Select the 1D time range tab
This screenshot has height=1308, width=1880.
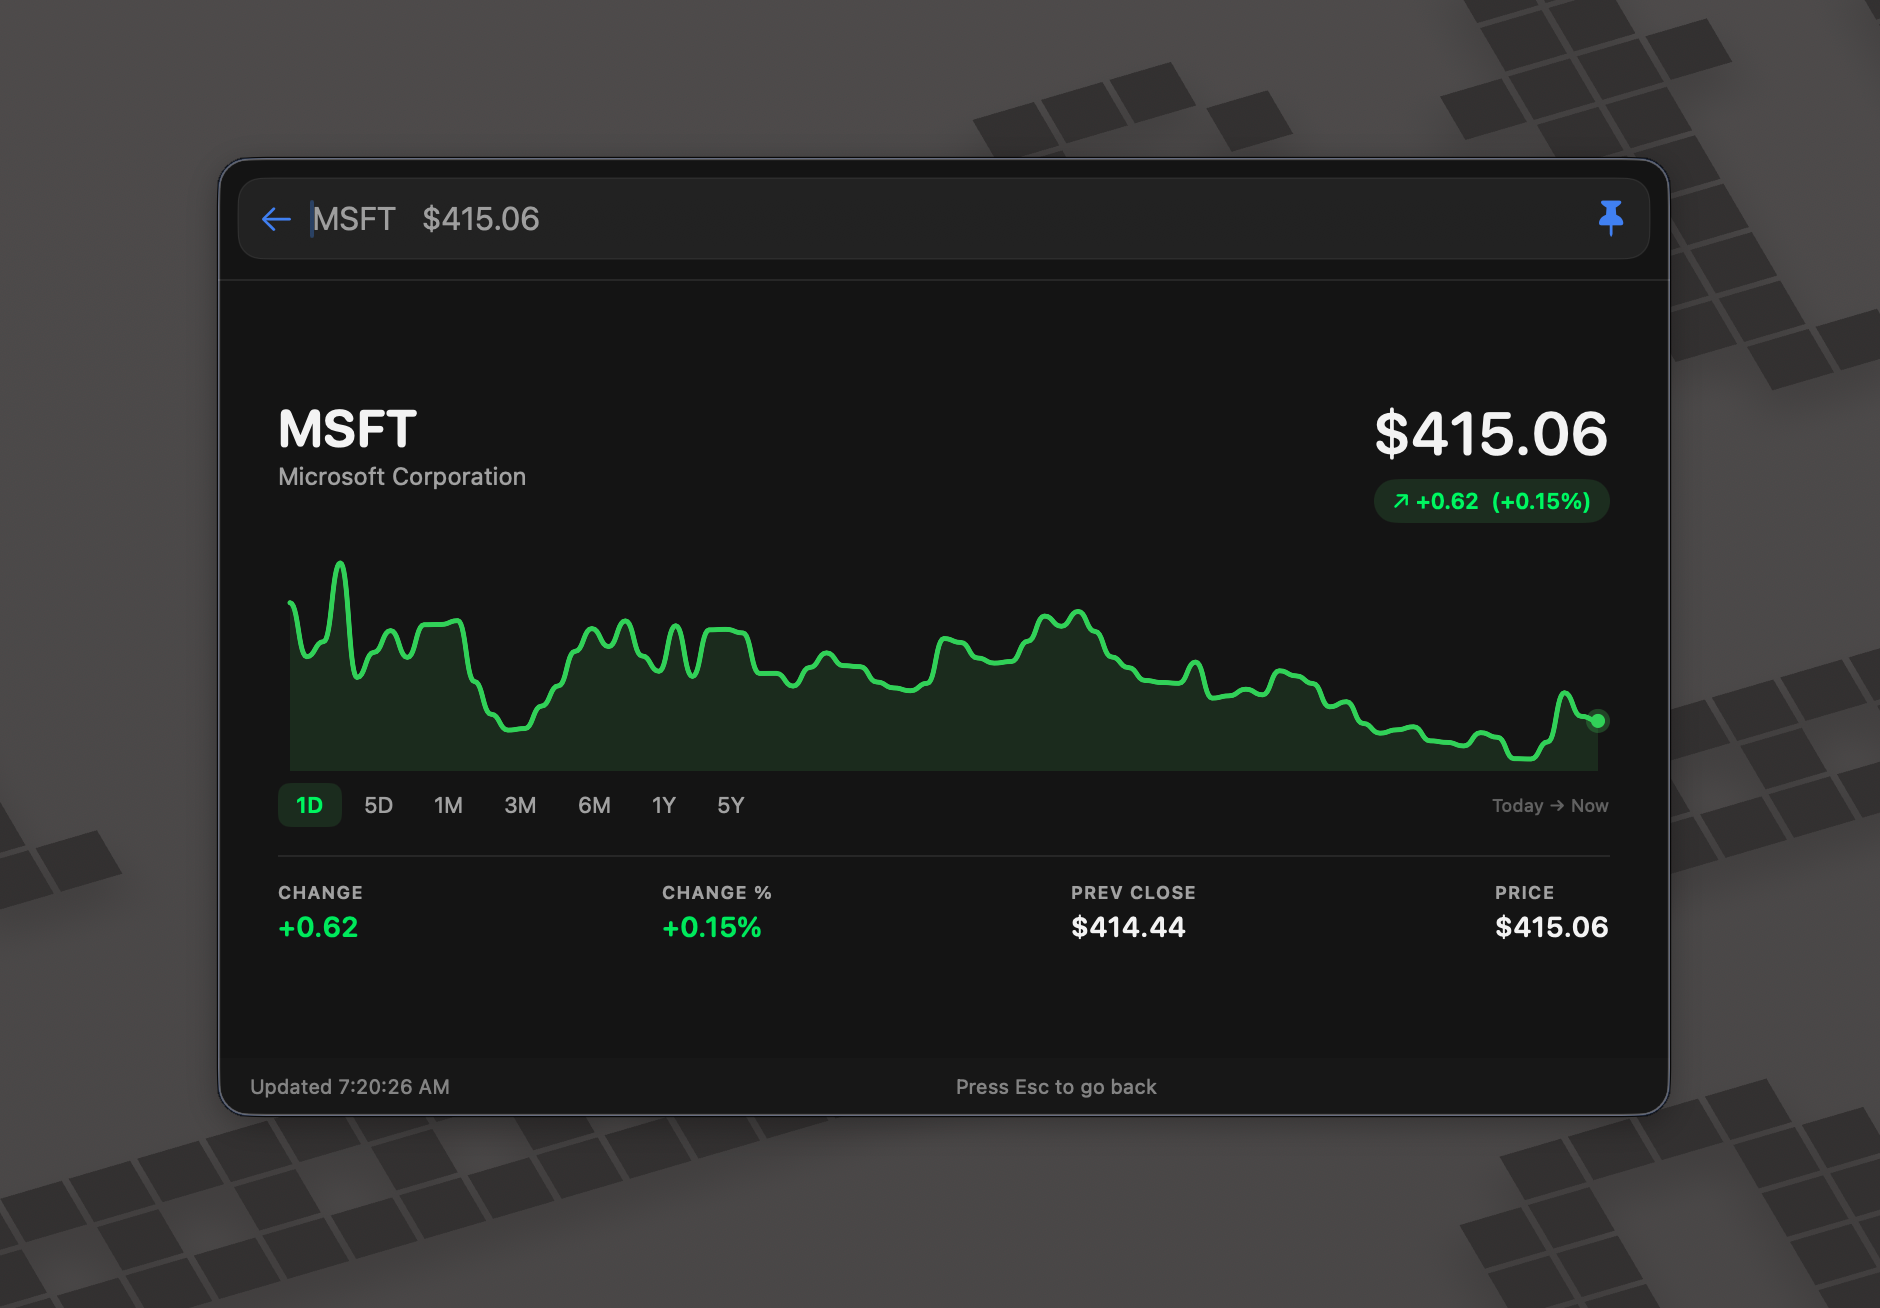pos(310,805)
